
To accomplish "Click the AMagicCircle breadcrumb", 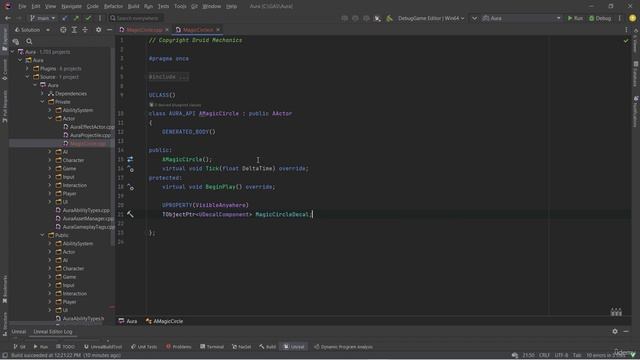I will click(x=164, y=321).
